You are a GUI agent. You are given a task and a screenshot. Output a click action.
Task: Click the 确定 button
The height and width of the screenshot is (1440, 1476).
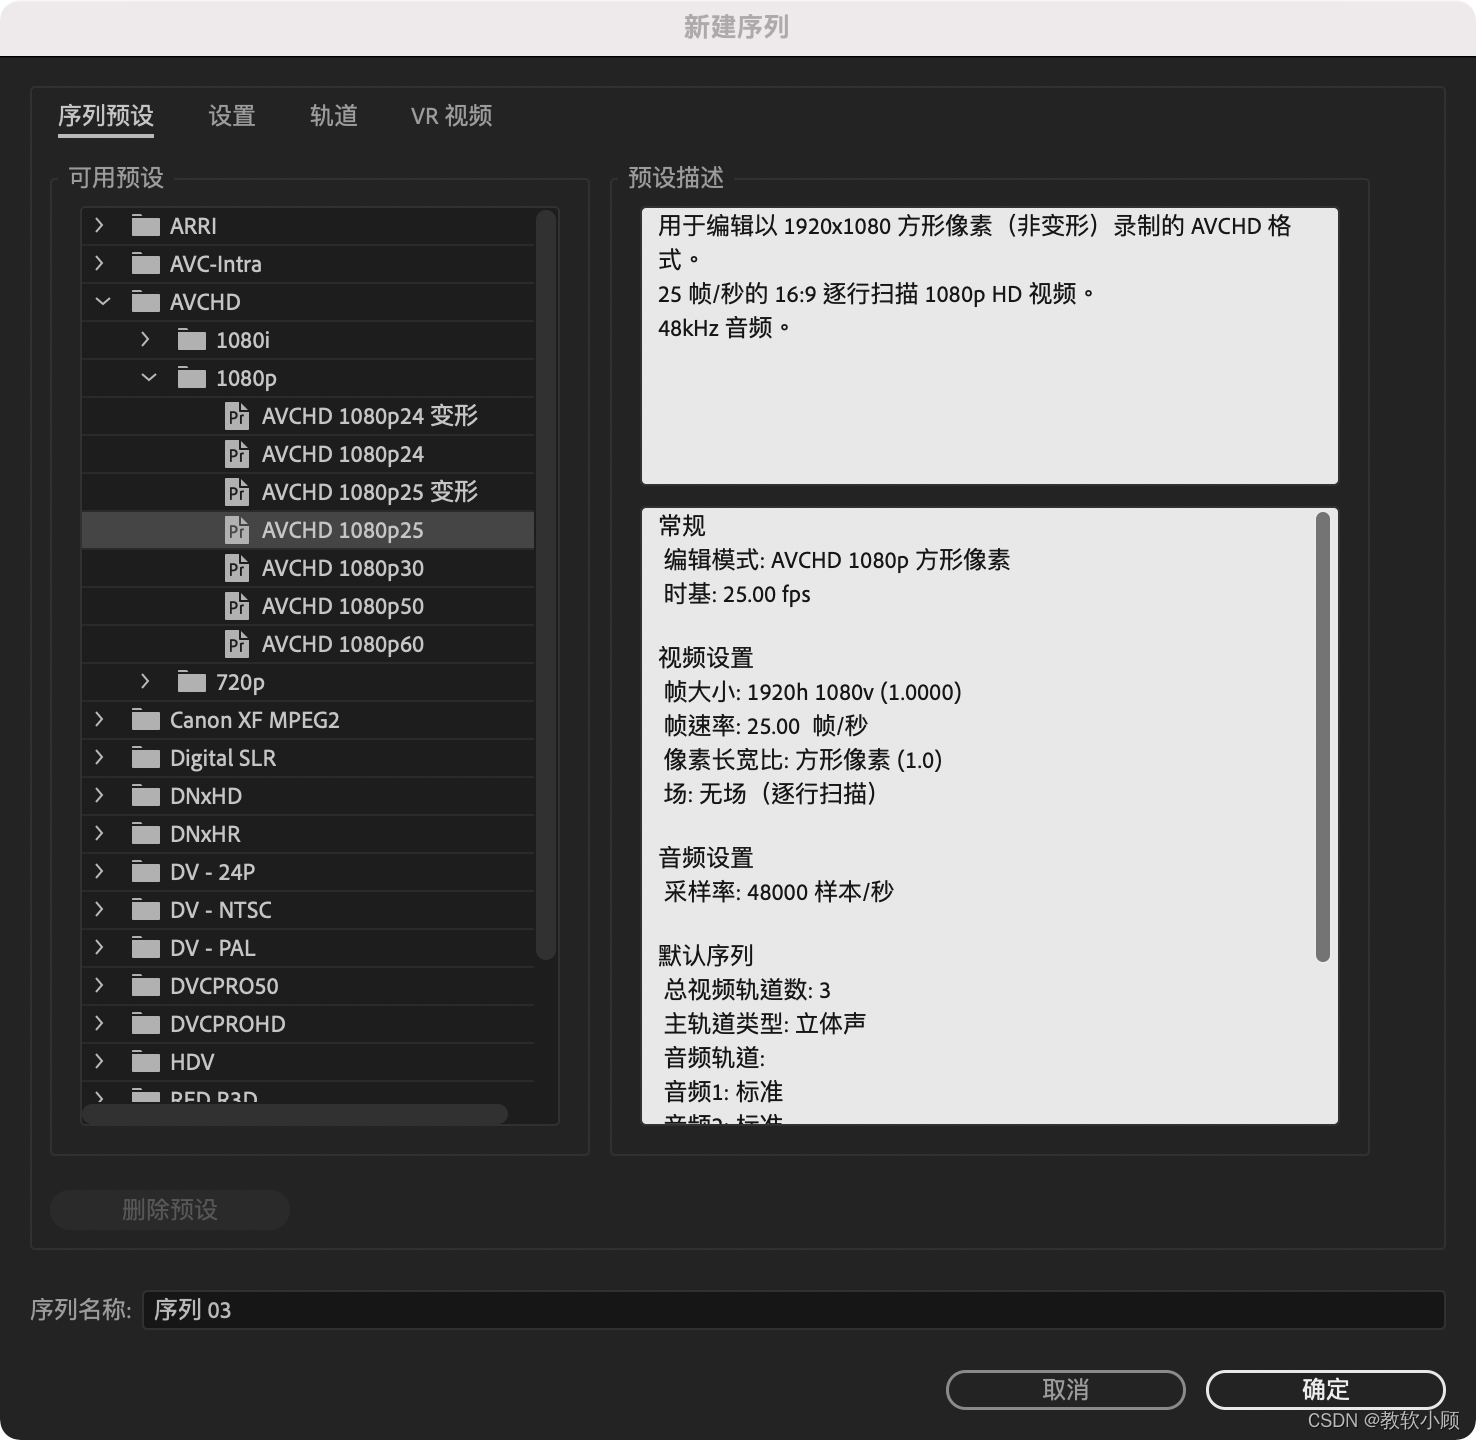(1326, 1389)
